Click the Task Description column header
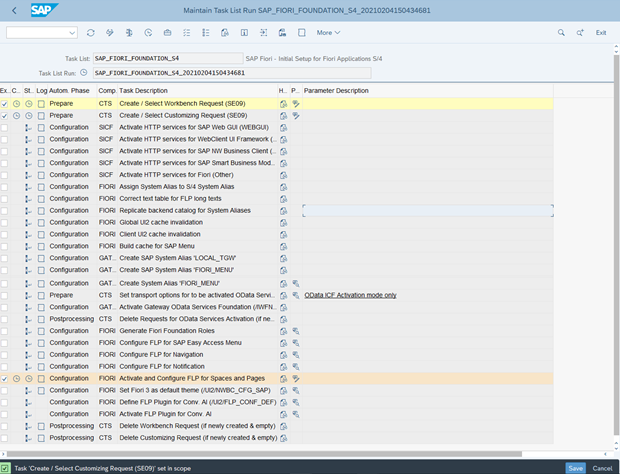The height and width of the screenshot is (475, 620). click(x=144, y=91)
